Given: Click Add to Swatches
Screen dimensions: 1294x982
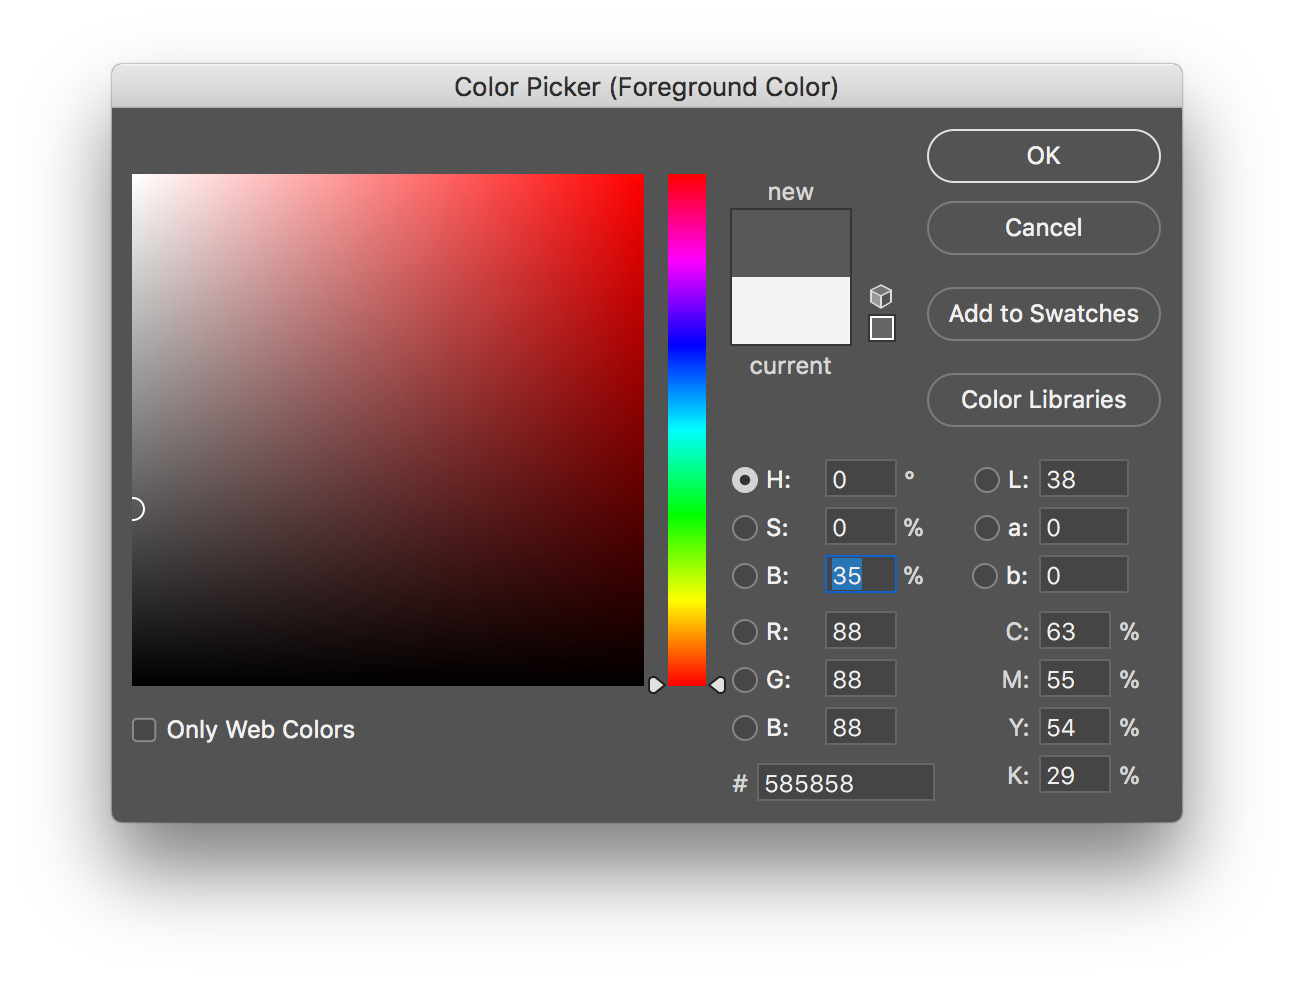Looking at the screenshot, I should pyautogui.click(x=1043, y=314).
